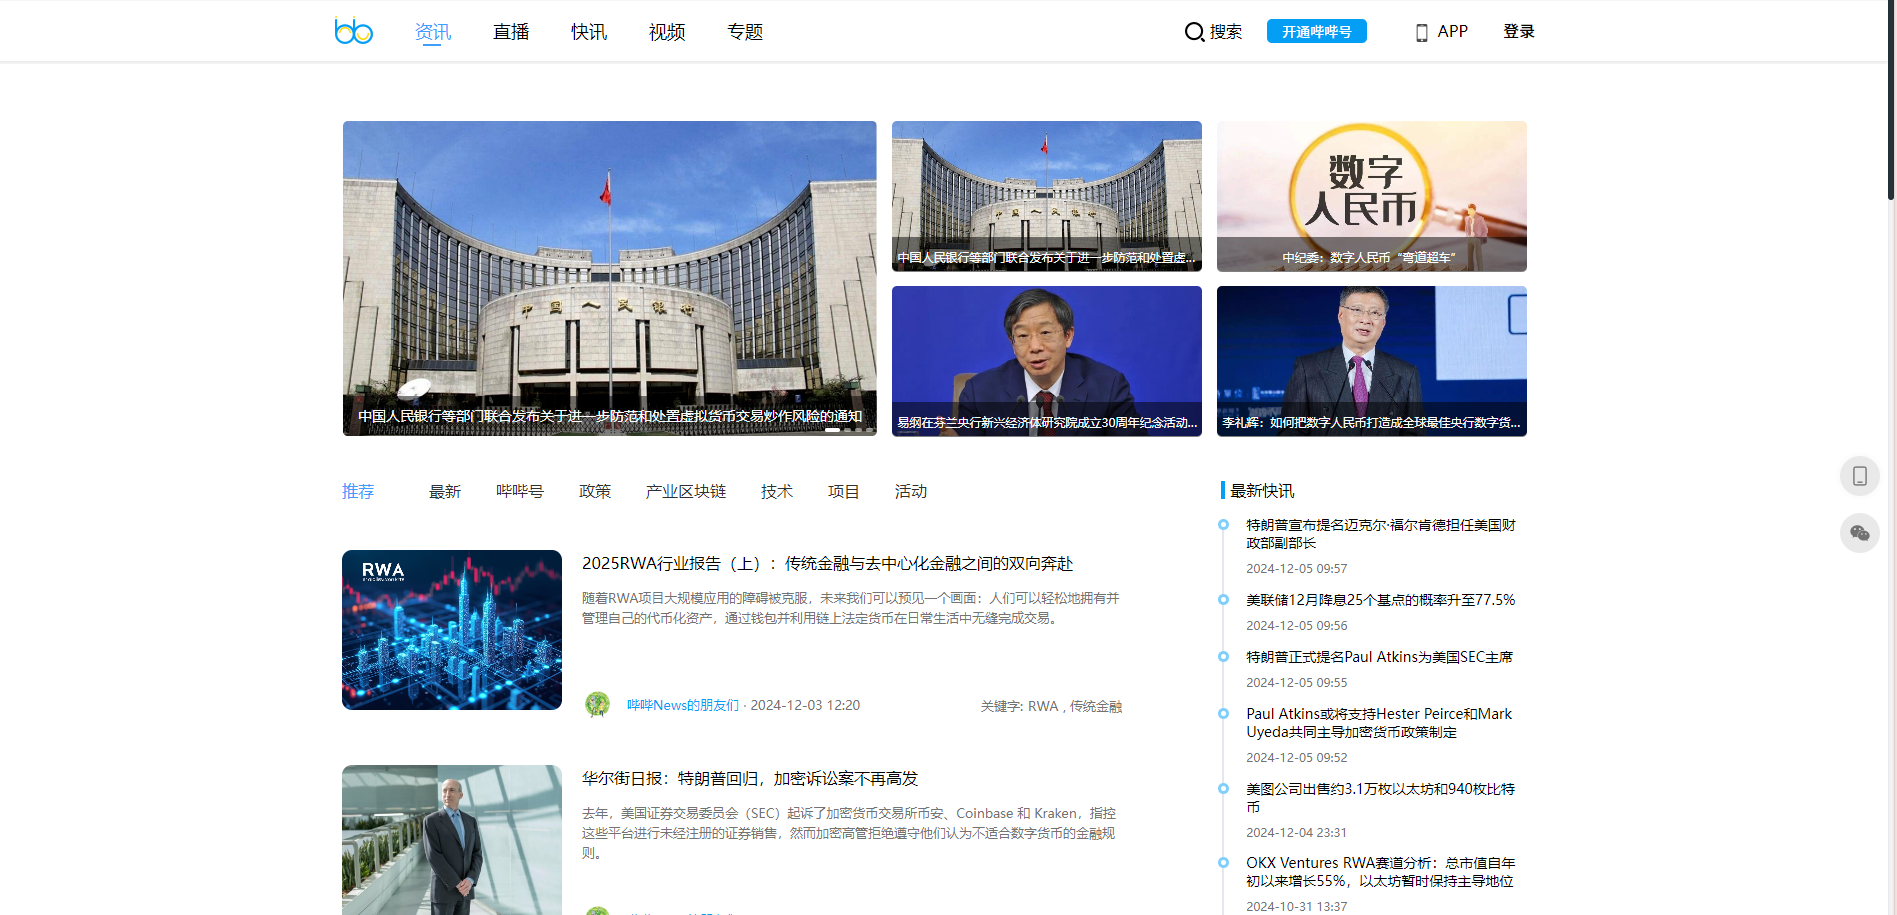
Task: Select the 最新 tab
Action: (x=445, y=491)
